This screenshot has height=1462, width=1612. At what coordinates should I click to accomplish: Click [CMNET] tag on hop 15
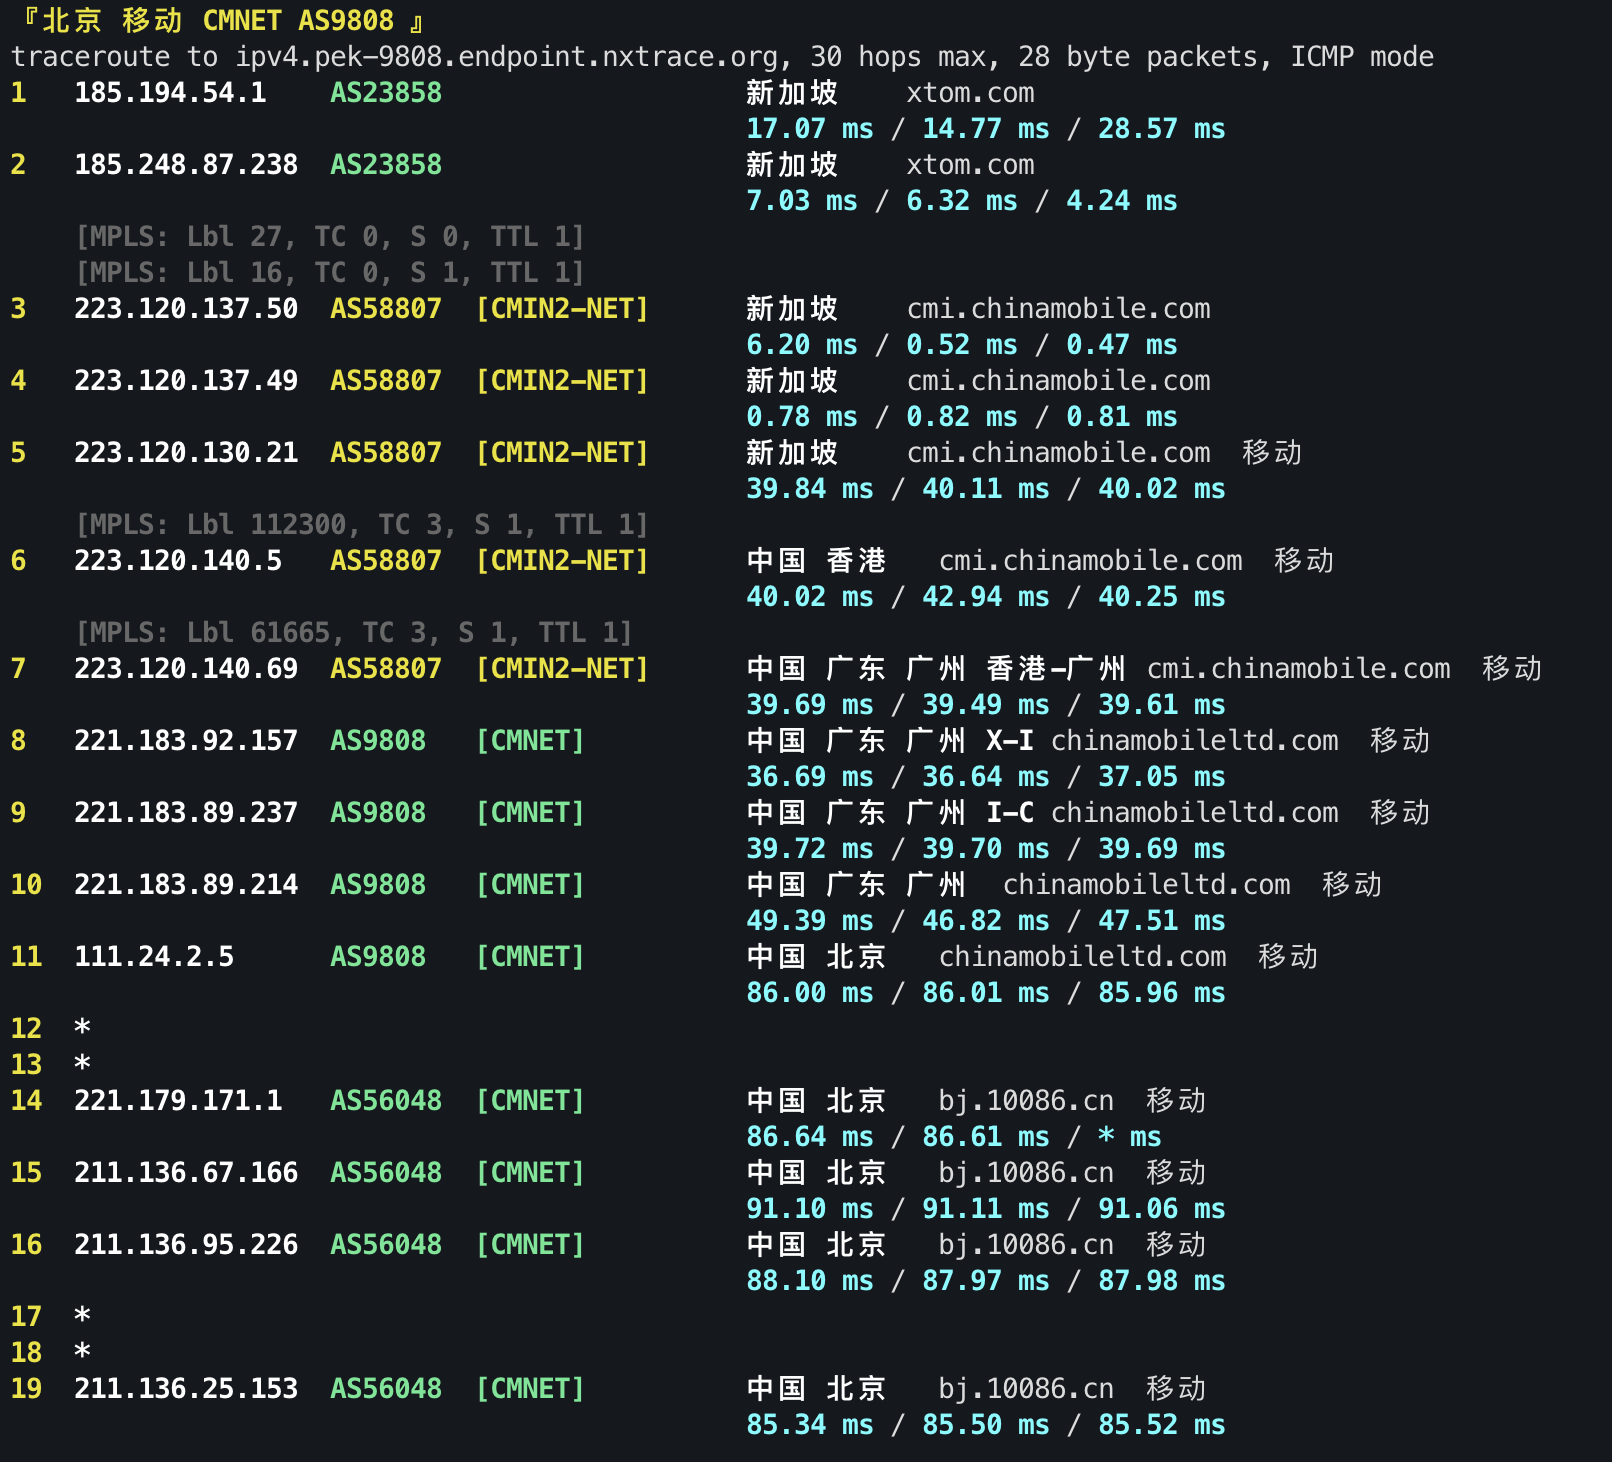(530, 1173)
